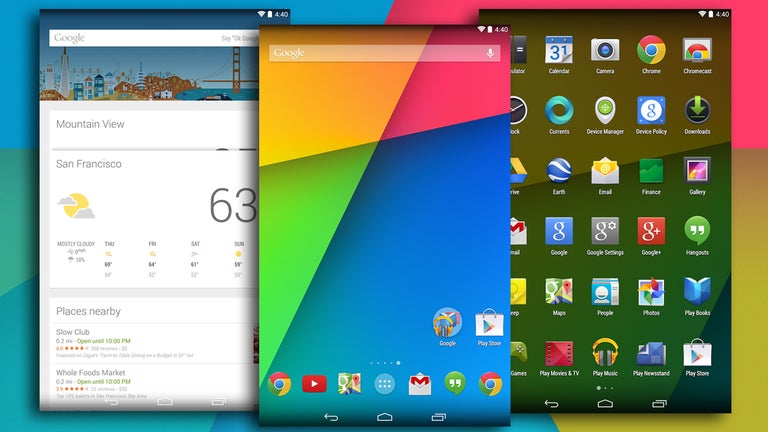Viewport: 768px width, 432px height.
Task: Tap Home on the center screen navigation bar
Action: tap(384, 417)
